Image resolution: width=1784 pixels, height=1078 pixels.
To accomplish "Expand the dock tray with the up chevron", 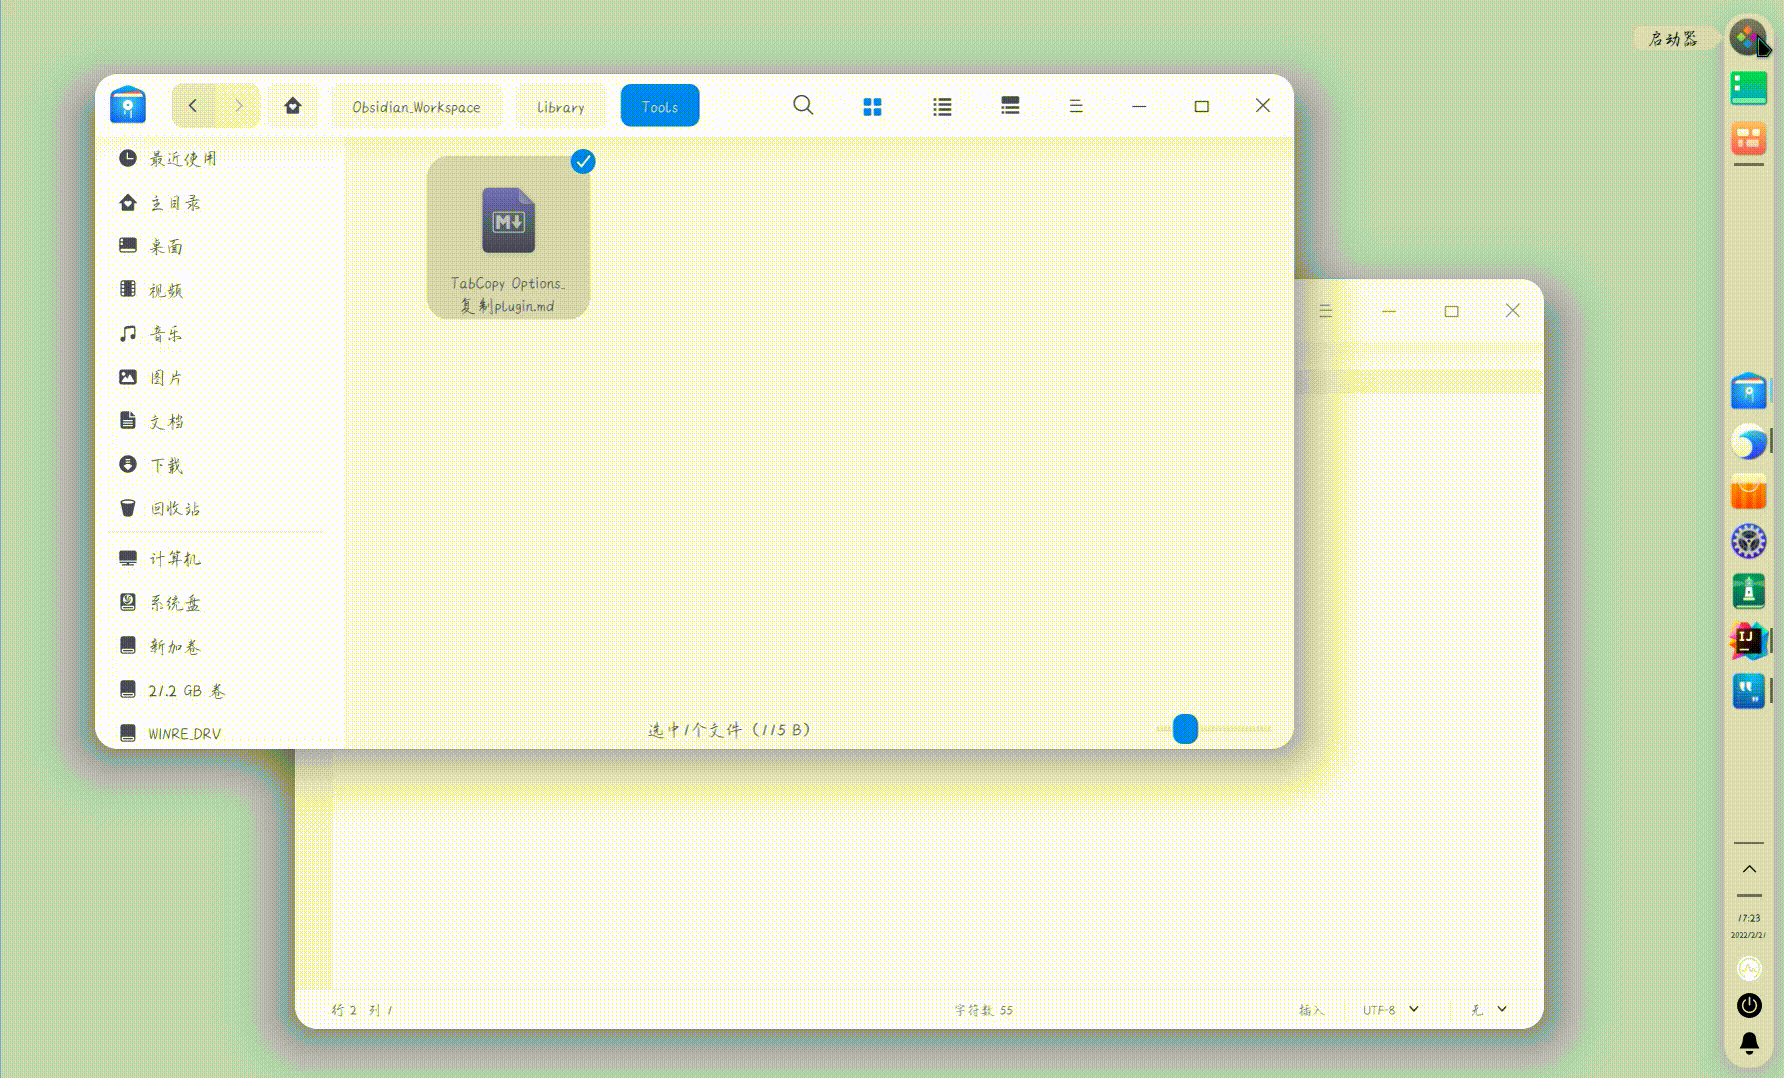I will click(1749, 869).
